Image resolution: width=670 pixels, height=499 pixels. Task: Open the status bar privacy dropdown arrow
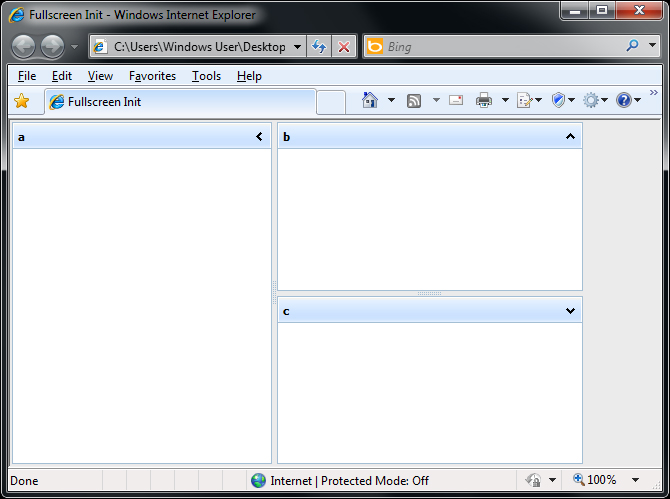click(x=552, y=480)
